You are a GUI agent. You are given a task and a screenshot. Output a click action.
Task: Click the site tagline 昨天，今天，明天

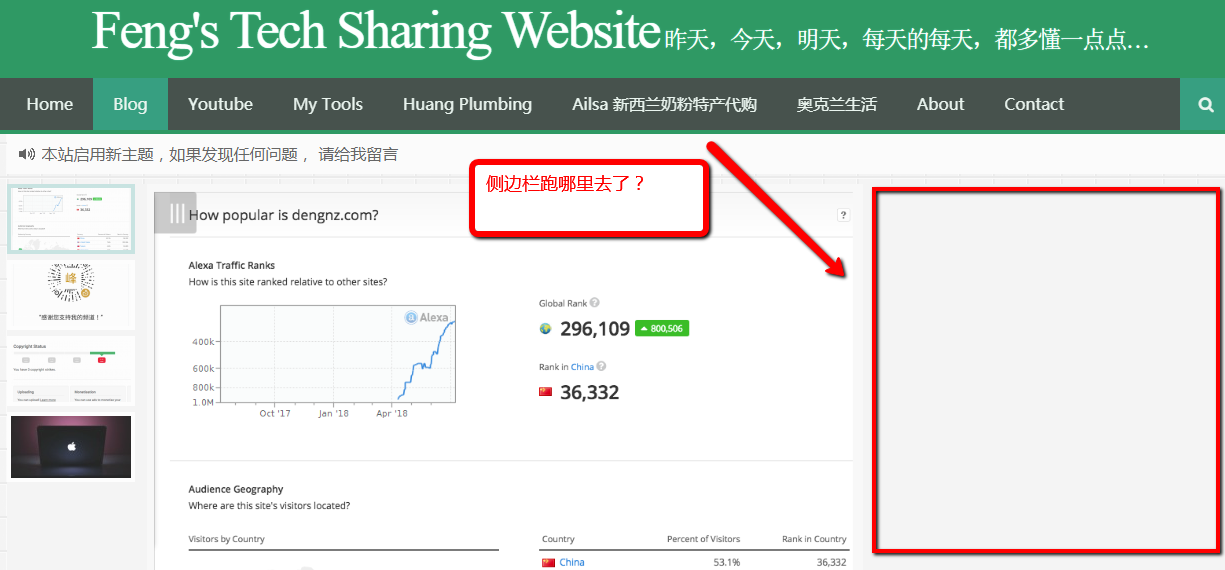[907, 40]
